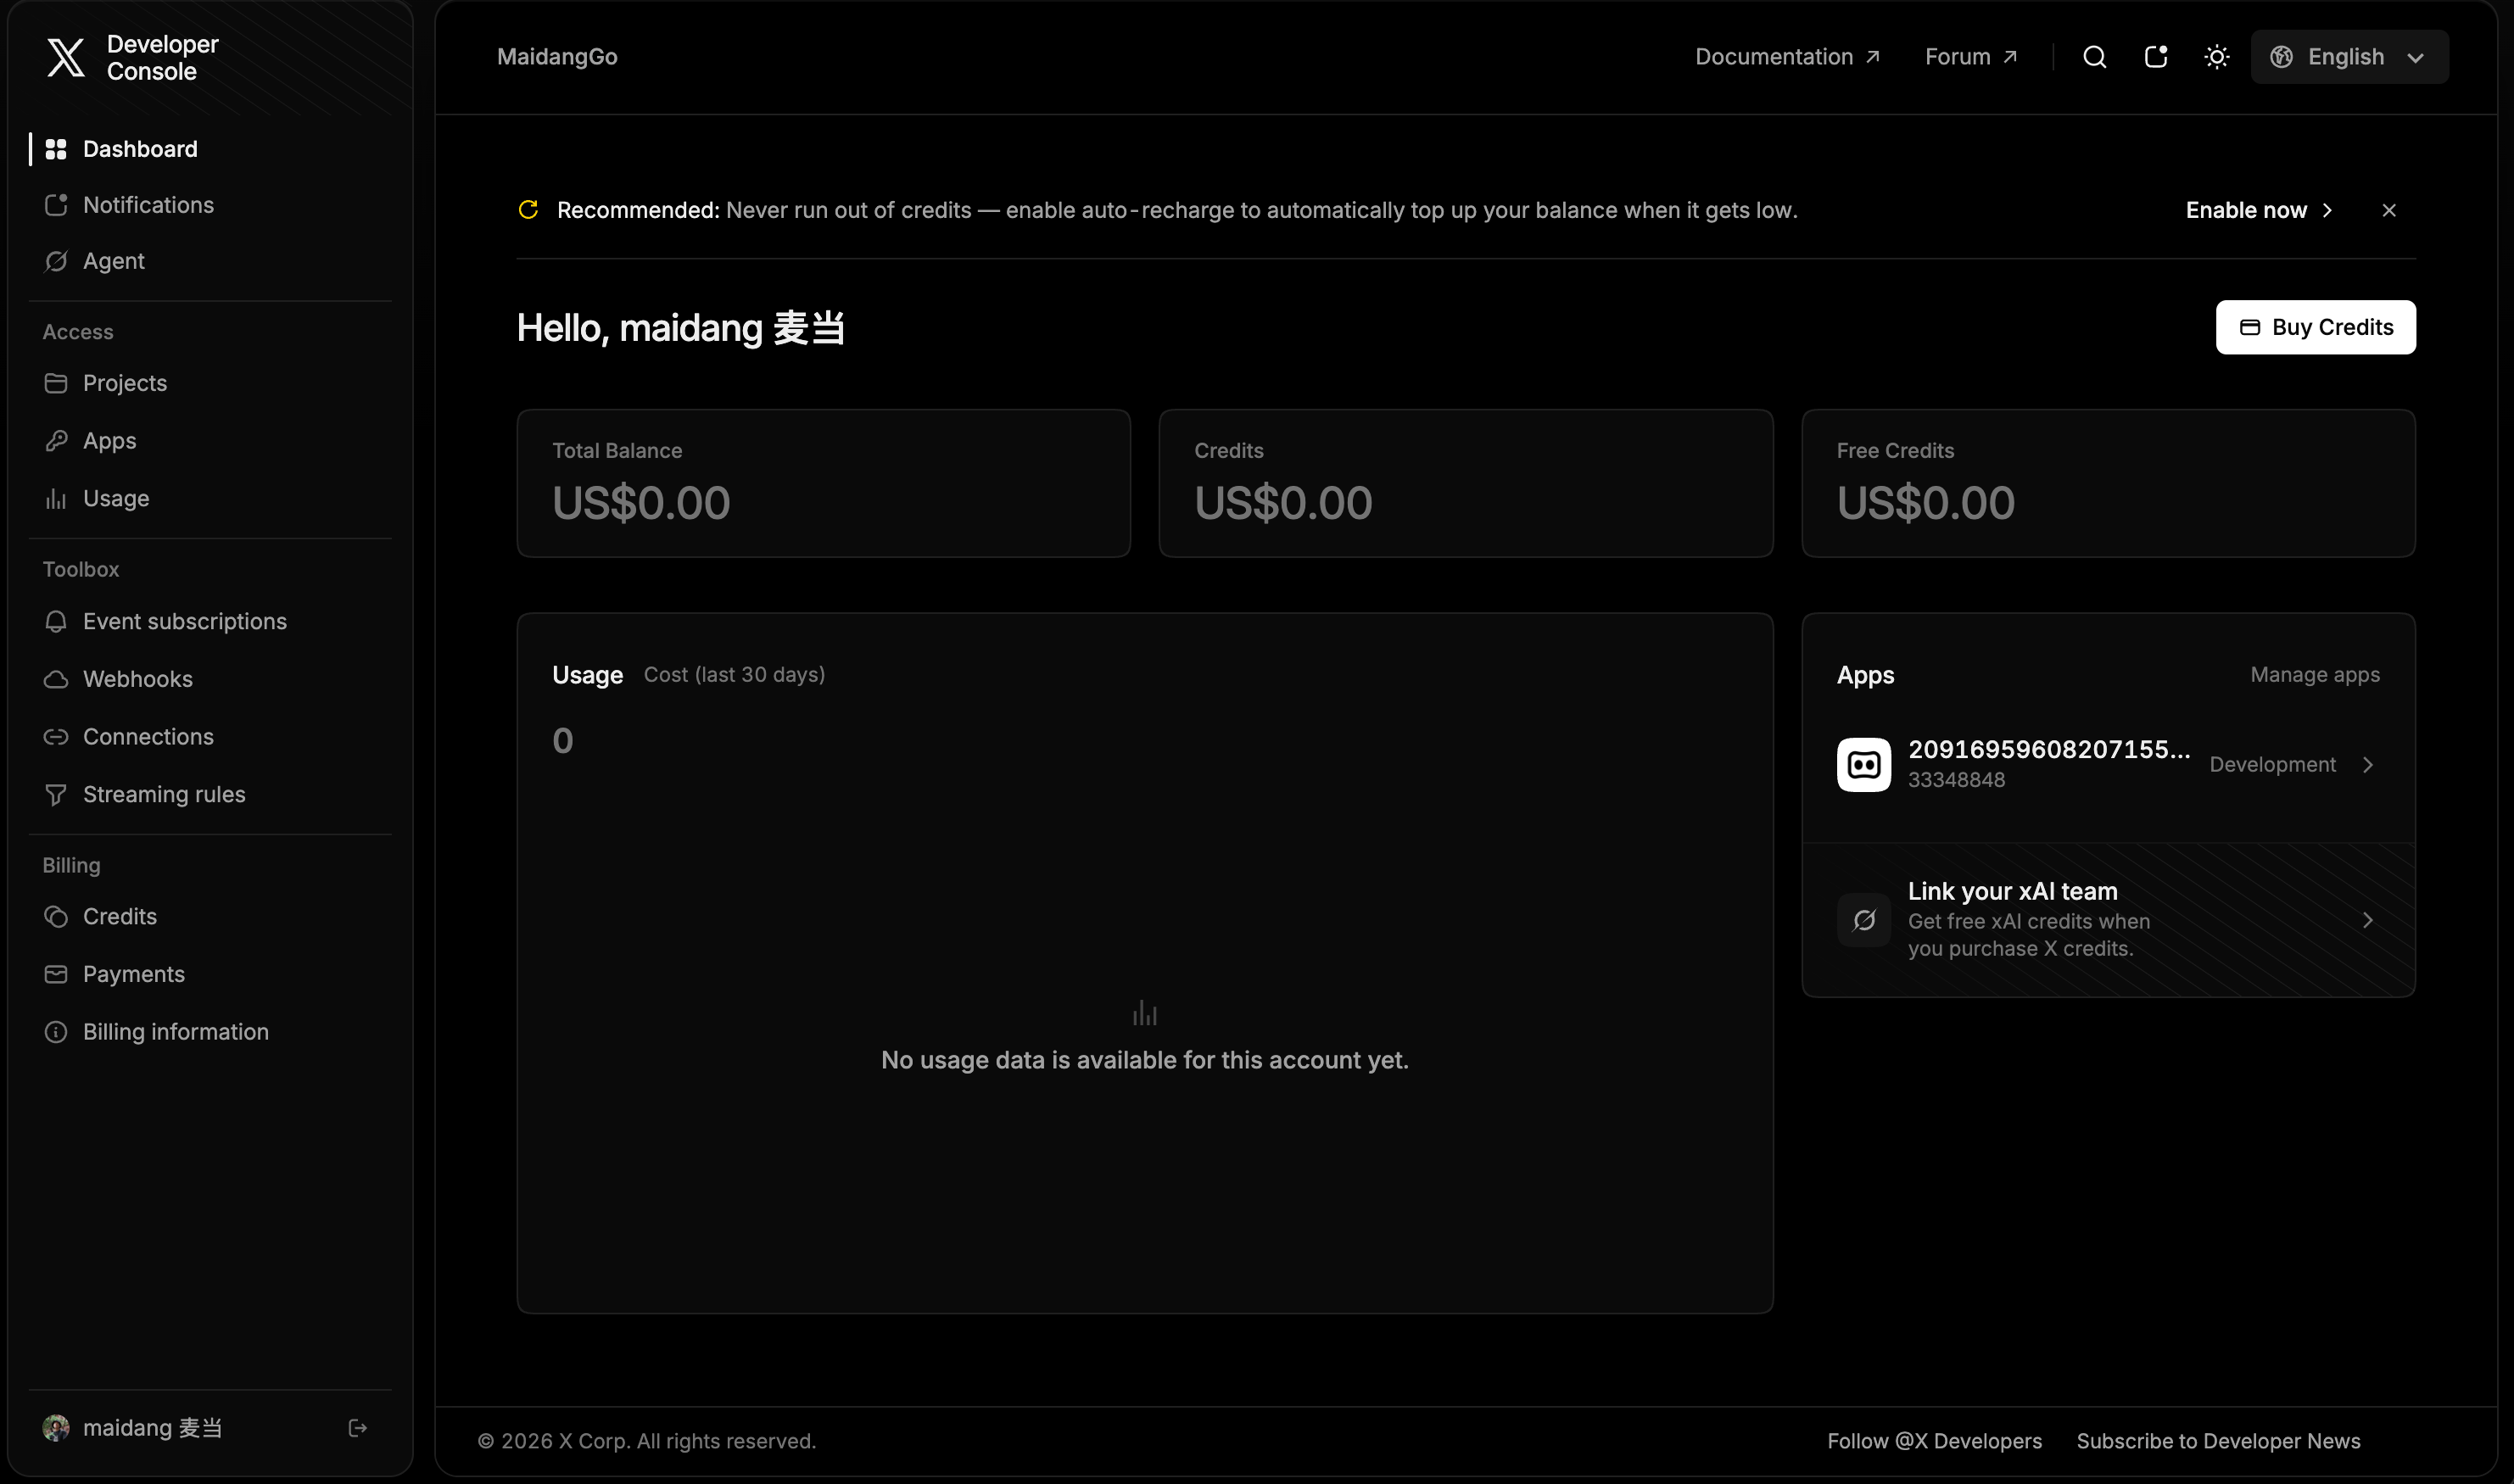
Task: Click the logout icon beside maidang
Action: tap(357, 1428)
